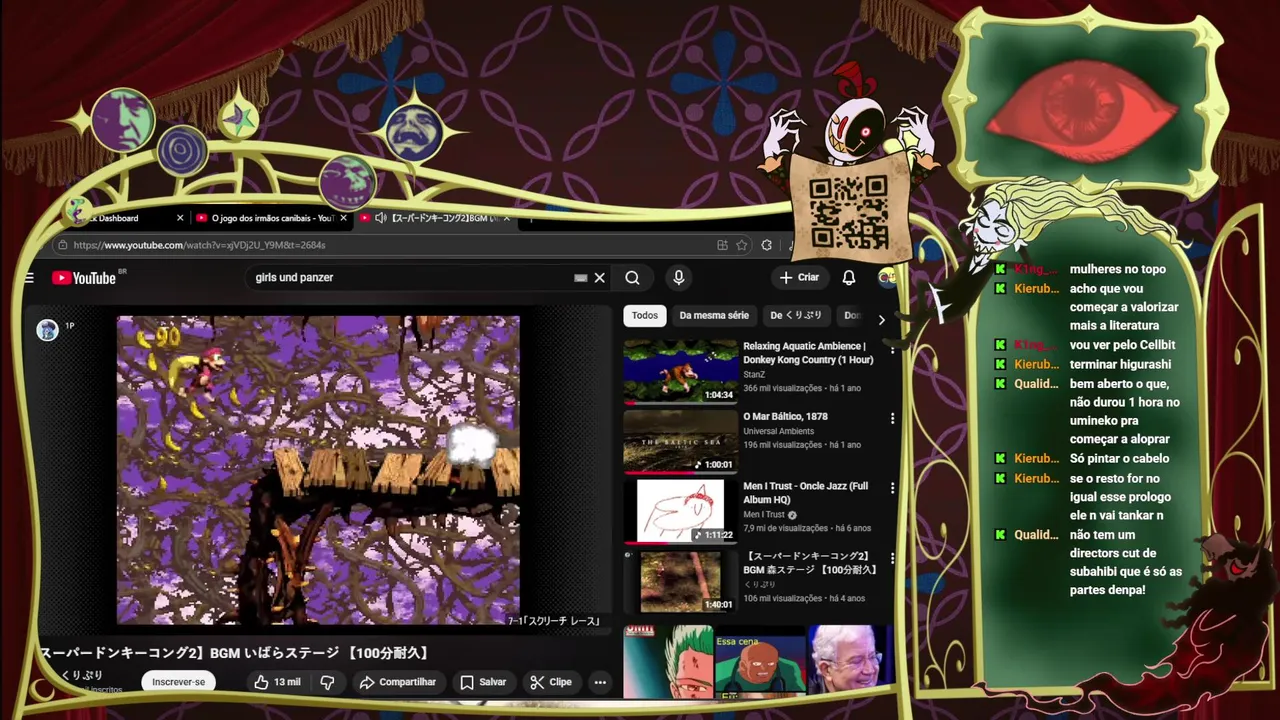Open the Essa cena thumbnail
1280x720 pixels.
(x=760, y=662)
